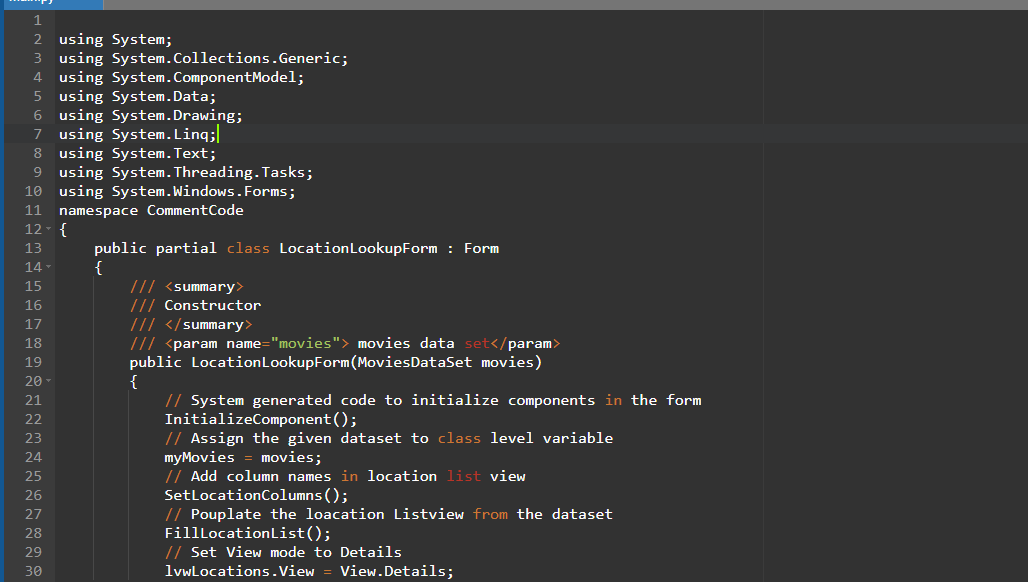Click the 'myMovies = movies;' statement

click(229, 457)
